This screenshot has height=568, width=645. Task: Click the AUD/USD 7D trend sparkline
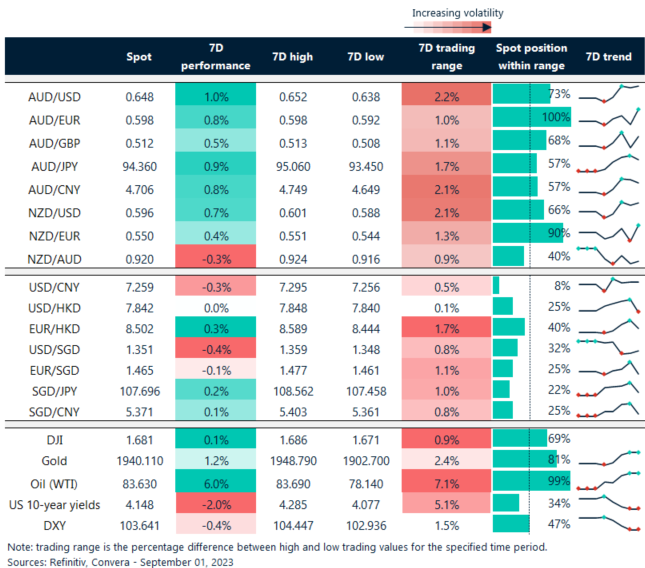608,94
